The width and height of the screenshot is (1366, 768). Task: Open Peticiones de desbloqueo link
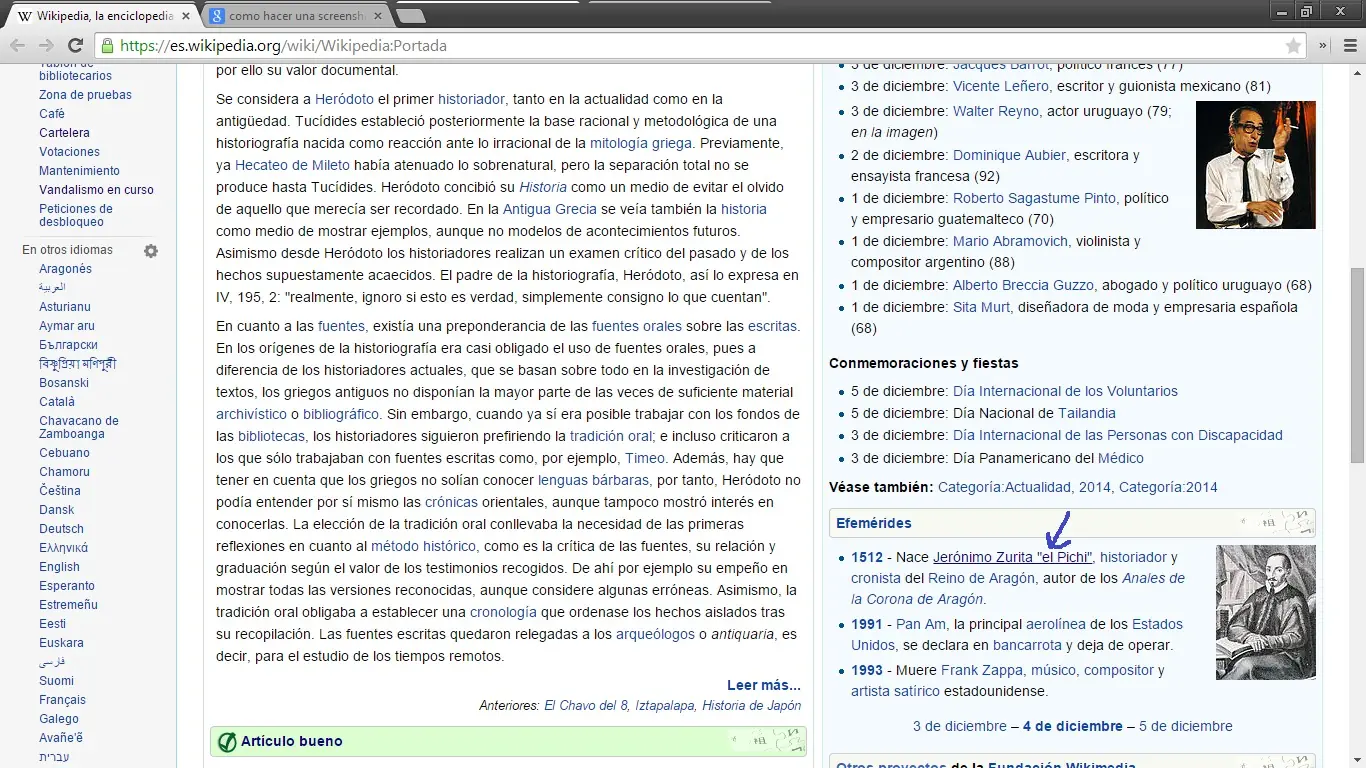coord(76,215)
